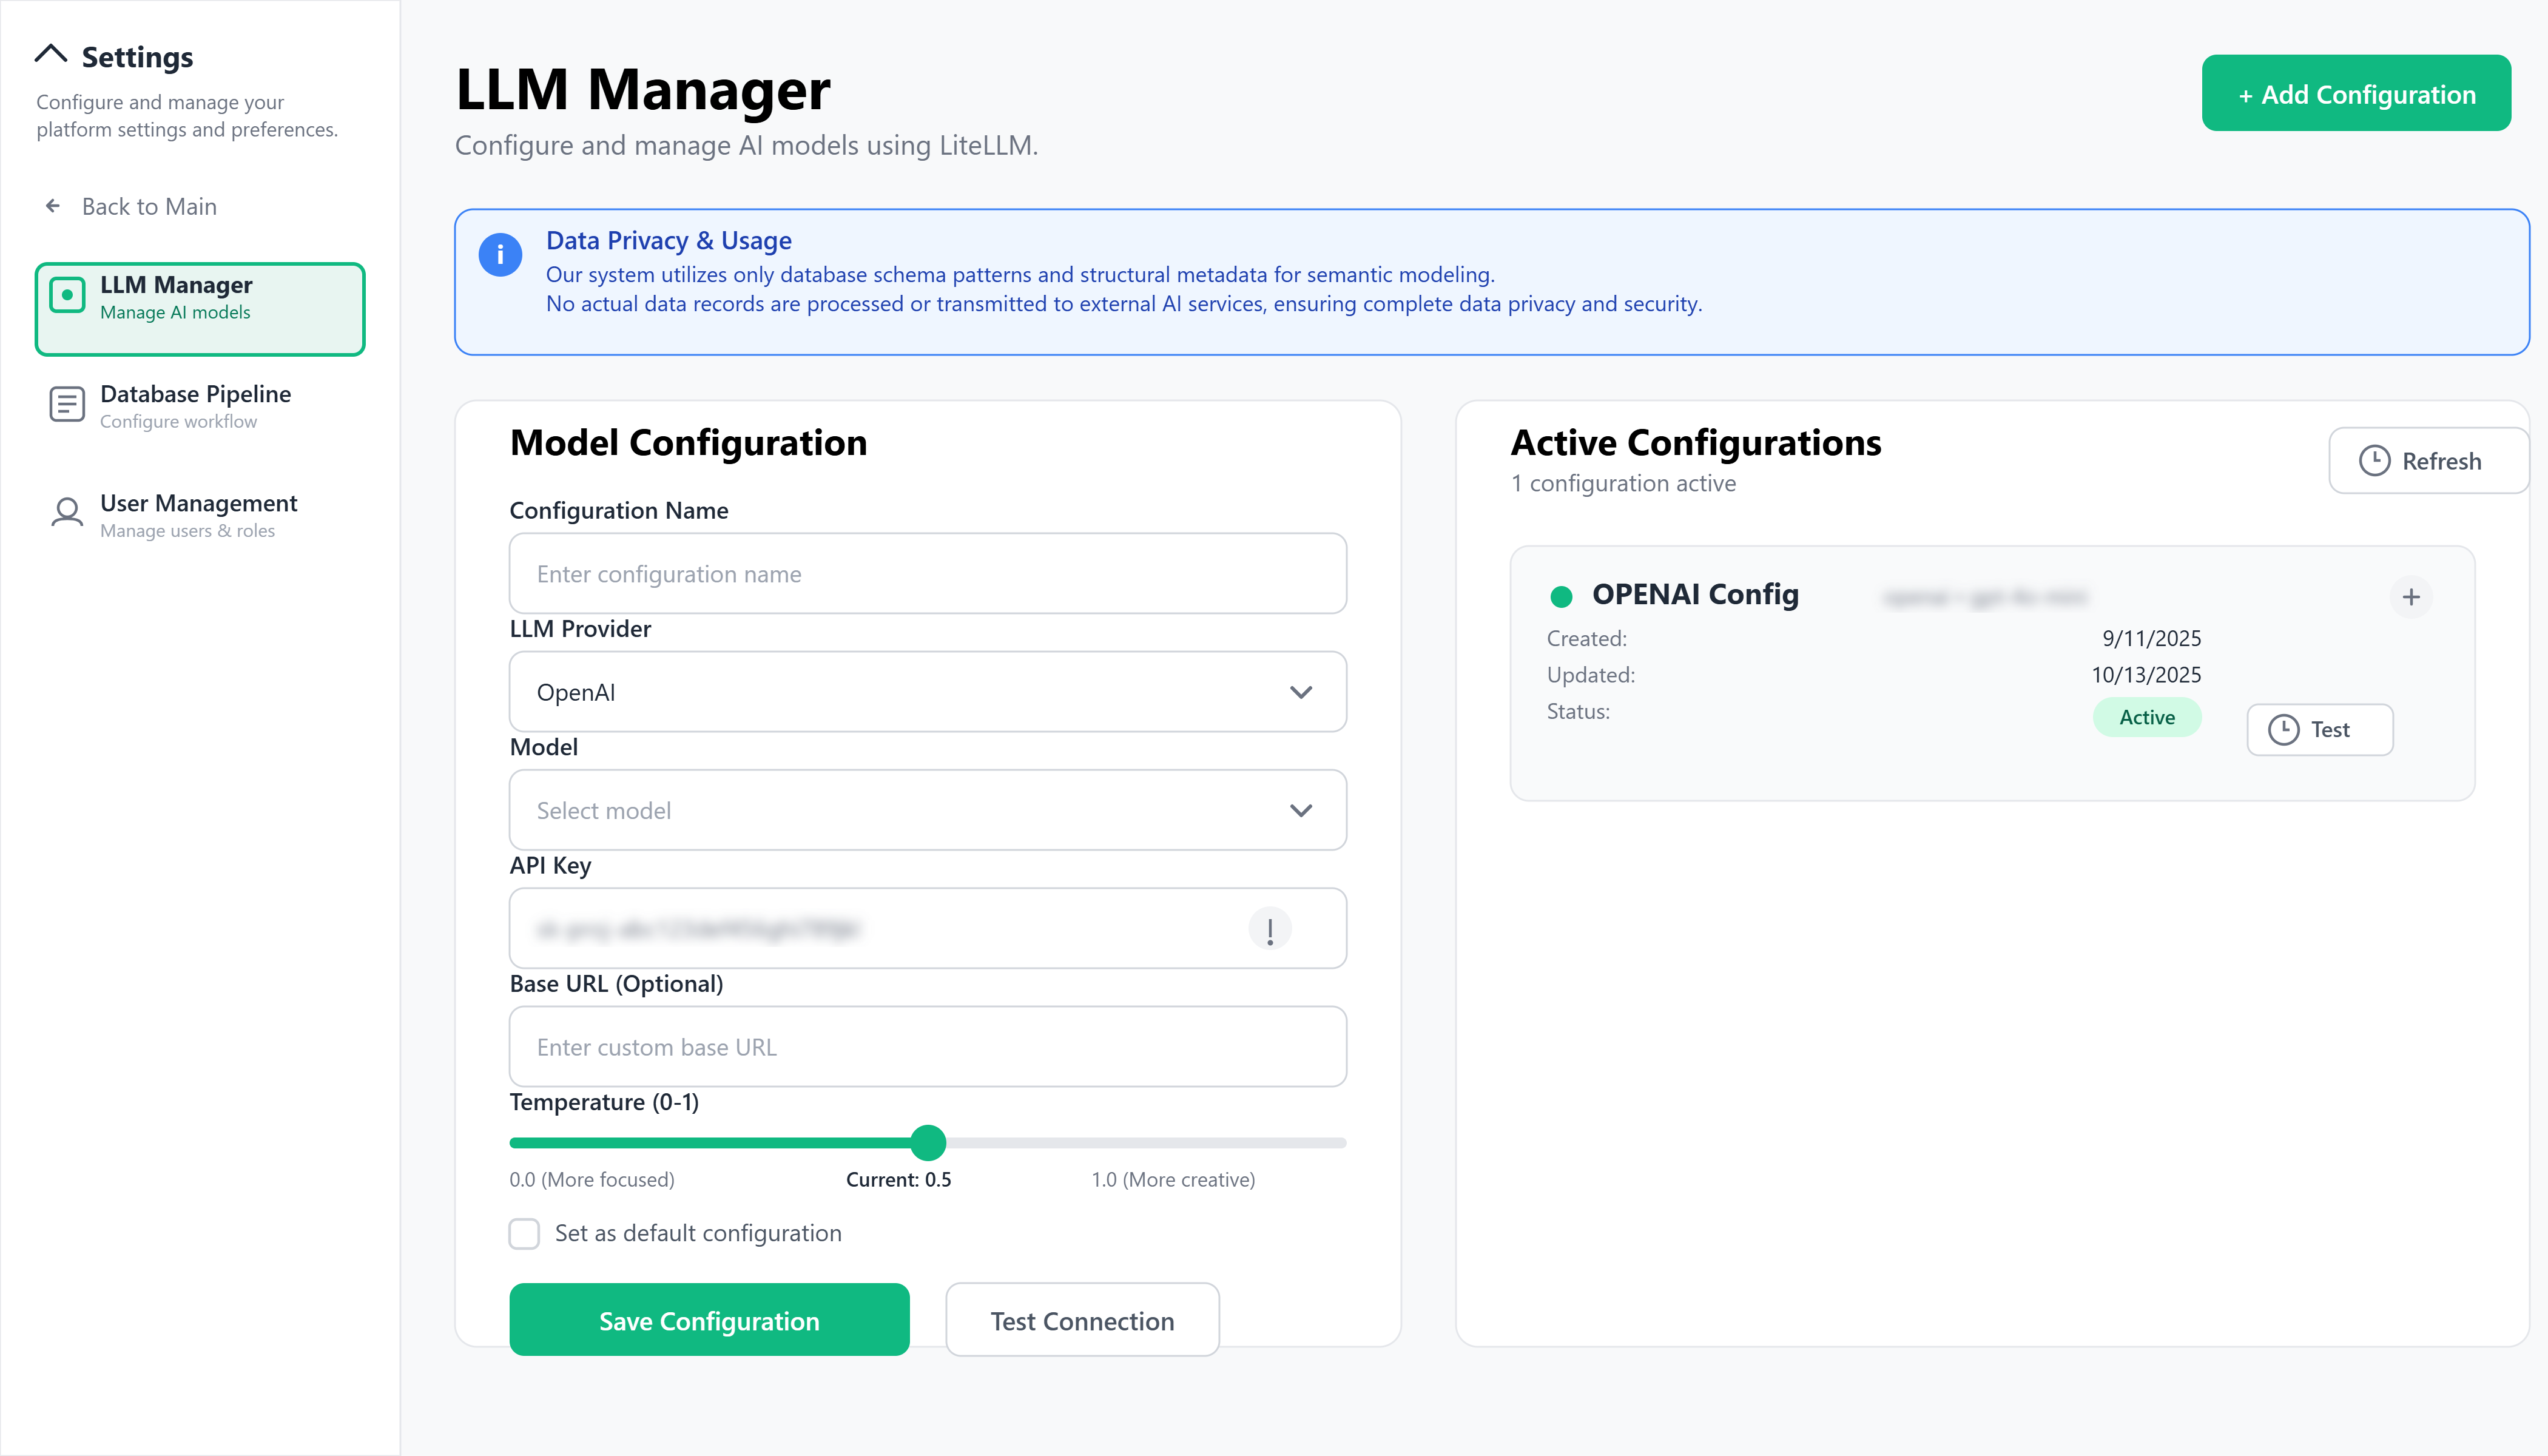Click the Save Configuration button
Image resolution: width=2548 pixels, height=1456 pixels.
(709, 1320)
